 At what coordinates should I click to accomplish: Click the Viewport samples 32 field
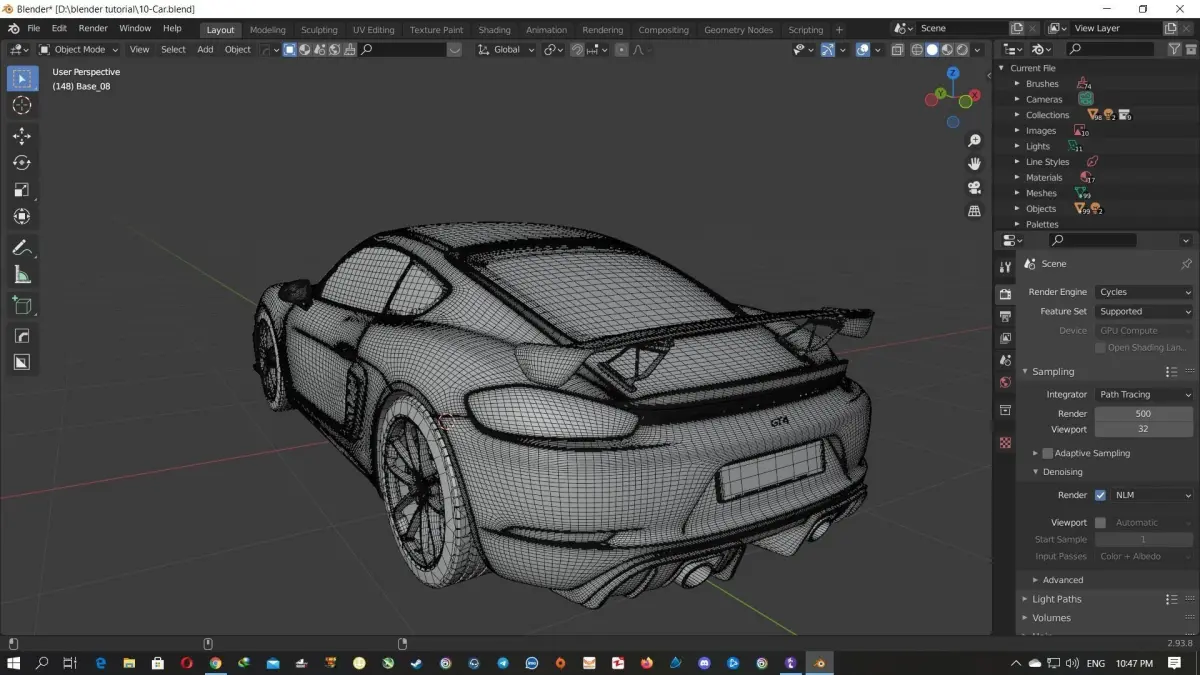point(1144,429)
